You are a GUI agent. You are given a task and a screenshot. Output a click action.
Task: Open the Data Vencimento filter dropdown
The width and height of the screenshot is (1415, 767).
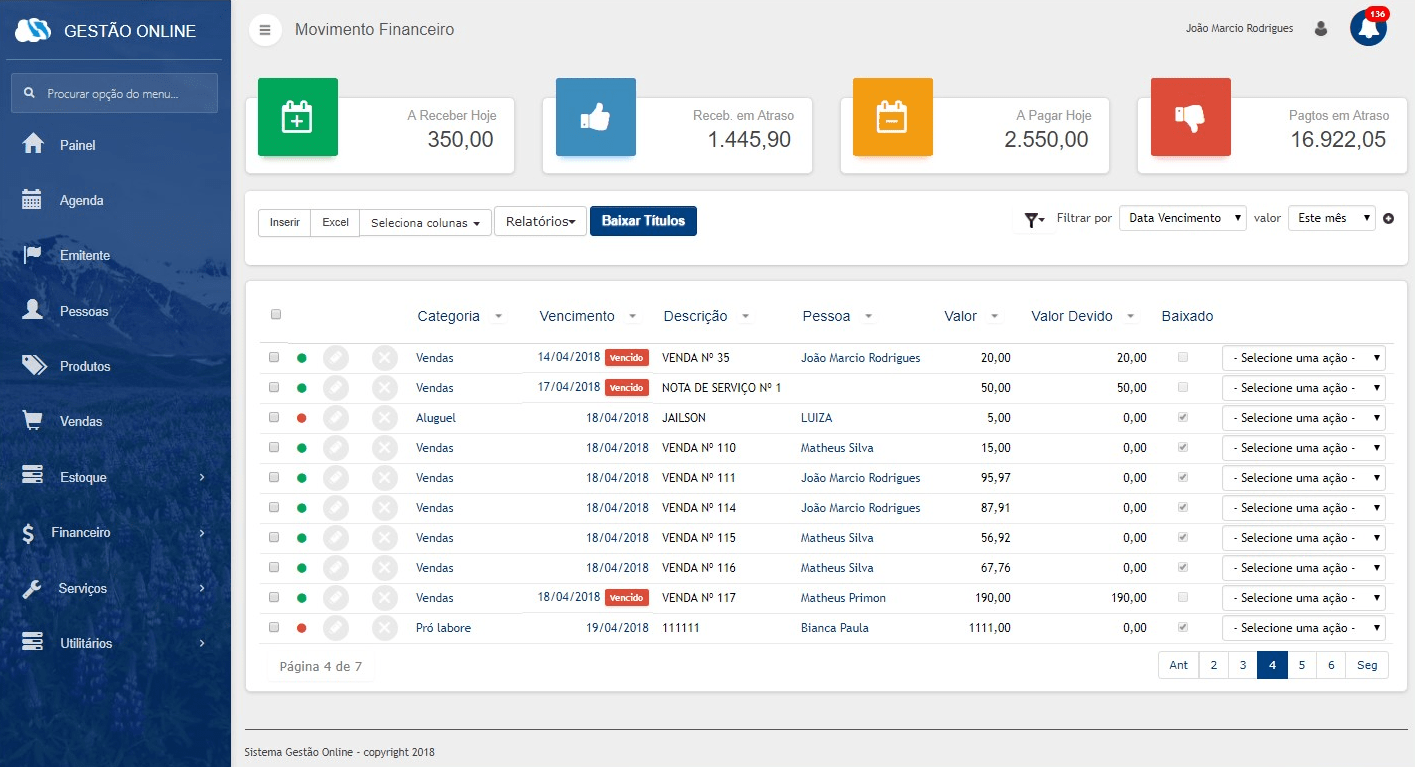[1182, 218]
